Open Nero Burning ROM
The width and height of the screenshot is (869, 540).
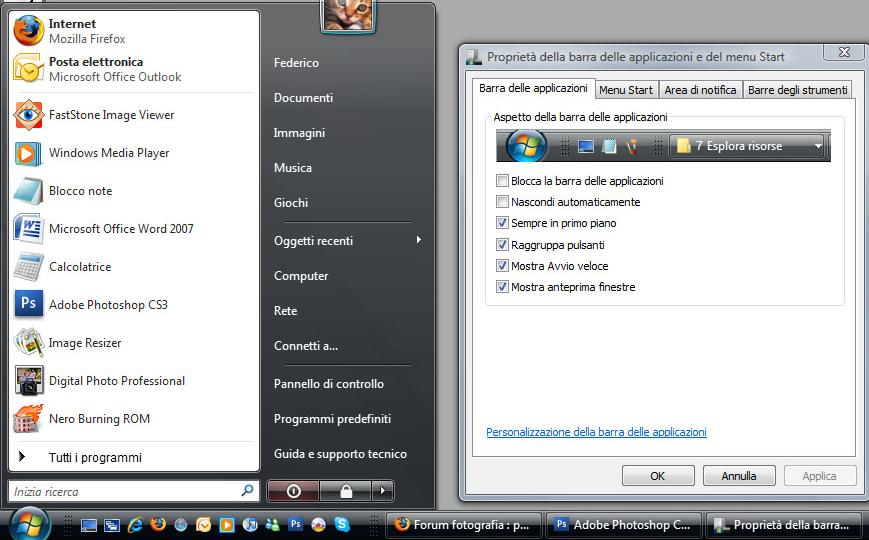[x=134, y=419]
